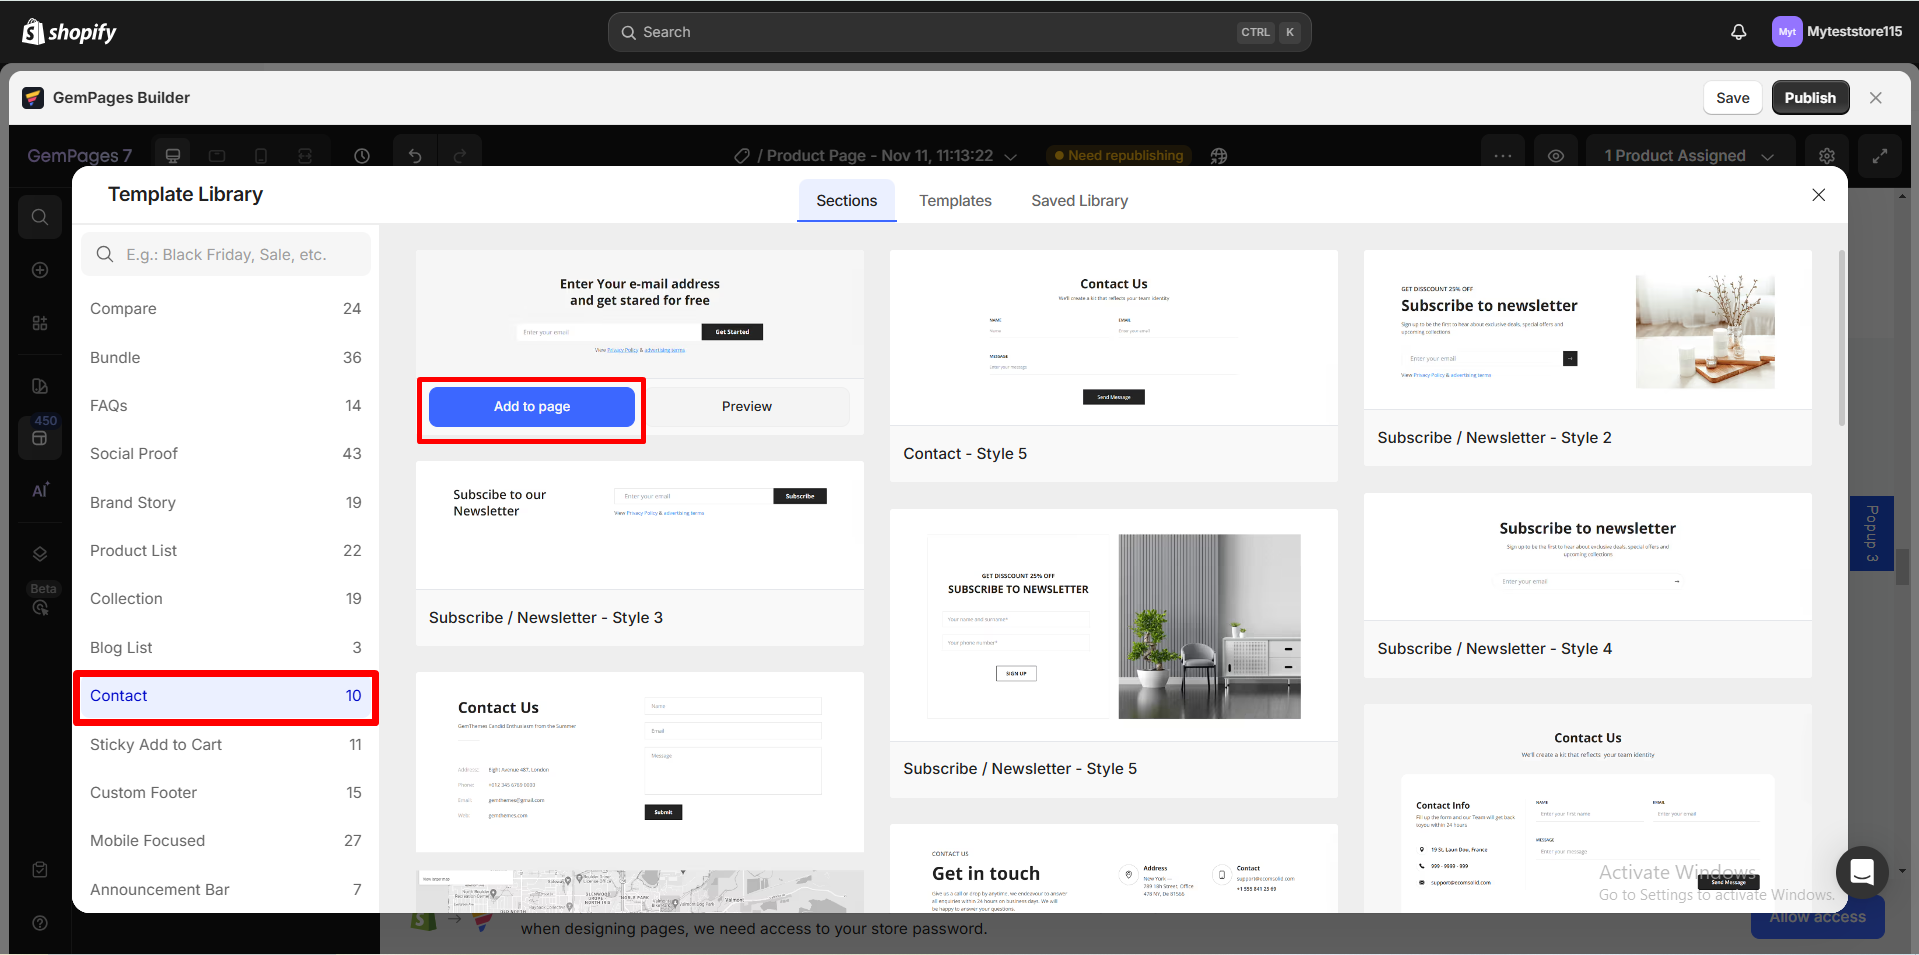Click the Publish button
Image resolution: width=1919 pixels, height=955 pixels.
pyautogui.click(x=1809, y=97)
